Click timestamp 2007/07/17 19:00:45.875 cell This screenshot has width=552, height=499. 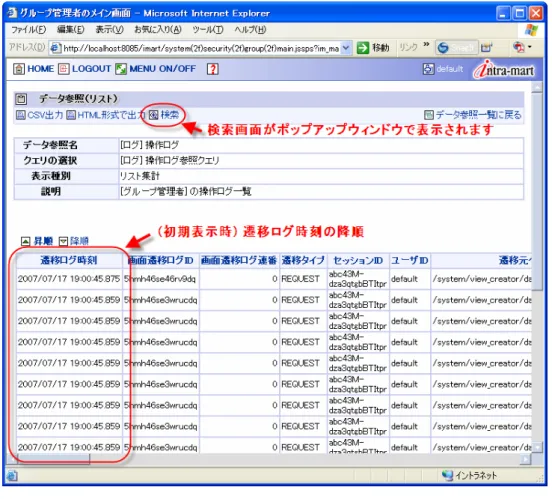[69, 280]
